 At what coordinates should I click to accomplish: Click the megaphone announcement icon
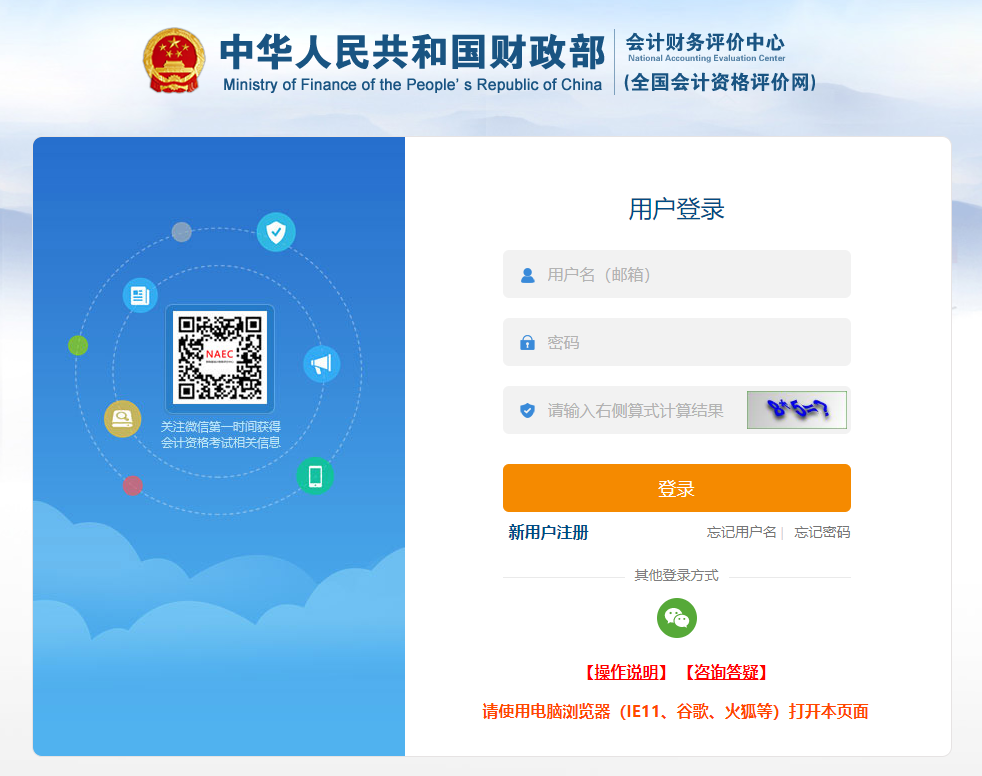(x=321, y=364)
